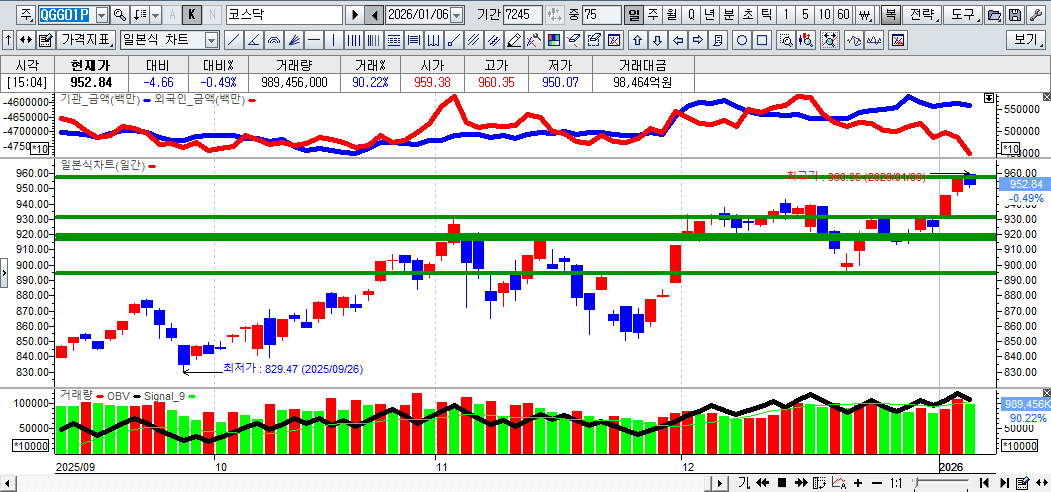Viewport: 1051px width, 492px height.
Task: Select the rectangle shape drawing tool
Action: (762, 40)
